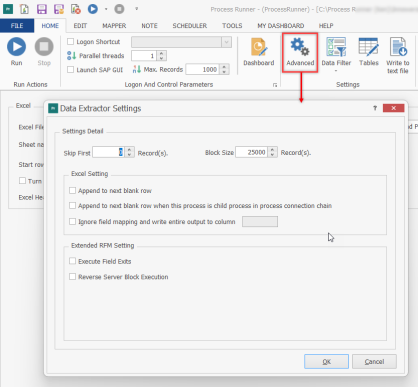Click the small blue Run icon in quick access toolbar
Viewport: 418px width, 387px height.
coord(93,9)
